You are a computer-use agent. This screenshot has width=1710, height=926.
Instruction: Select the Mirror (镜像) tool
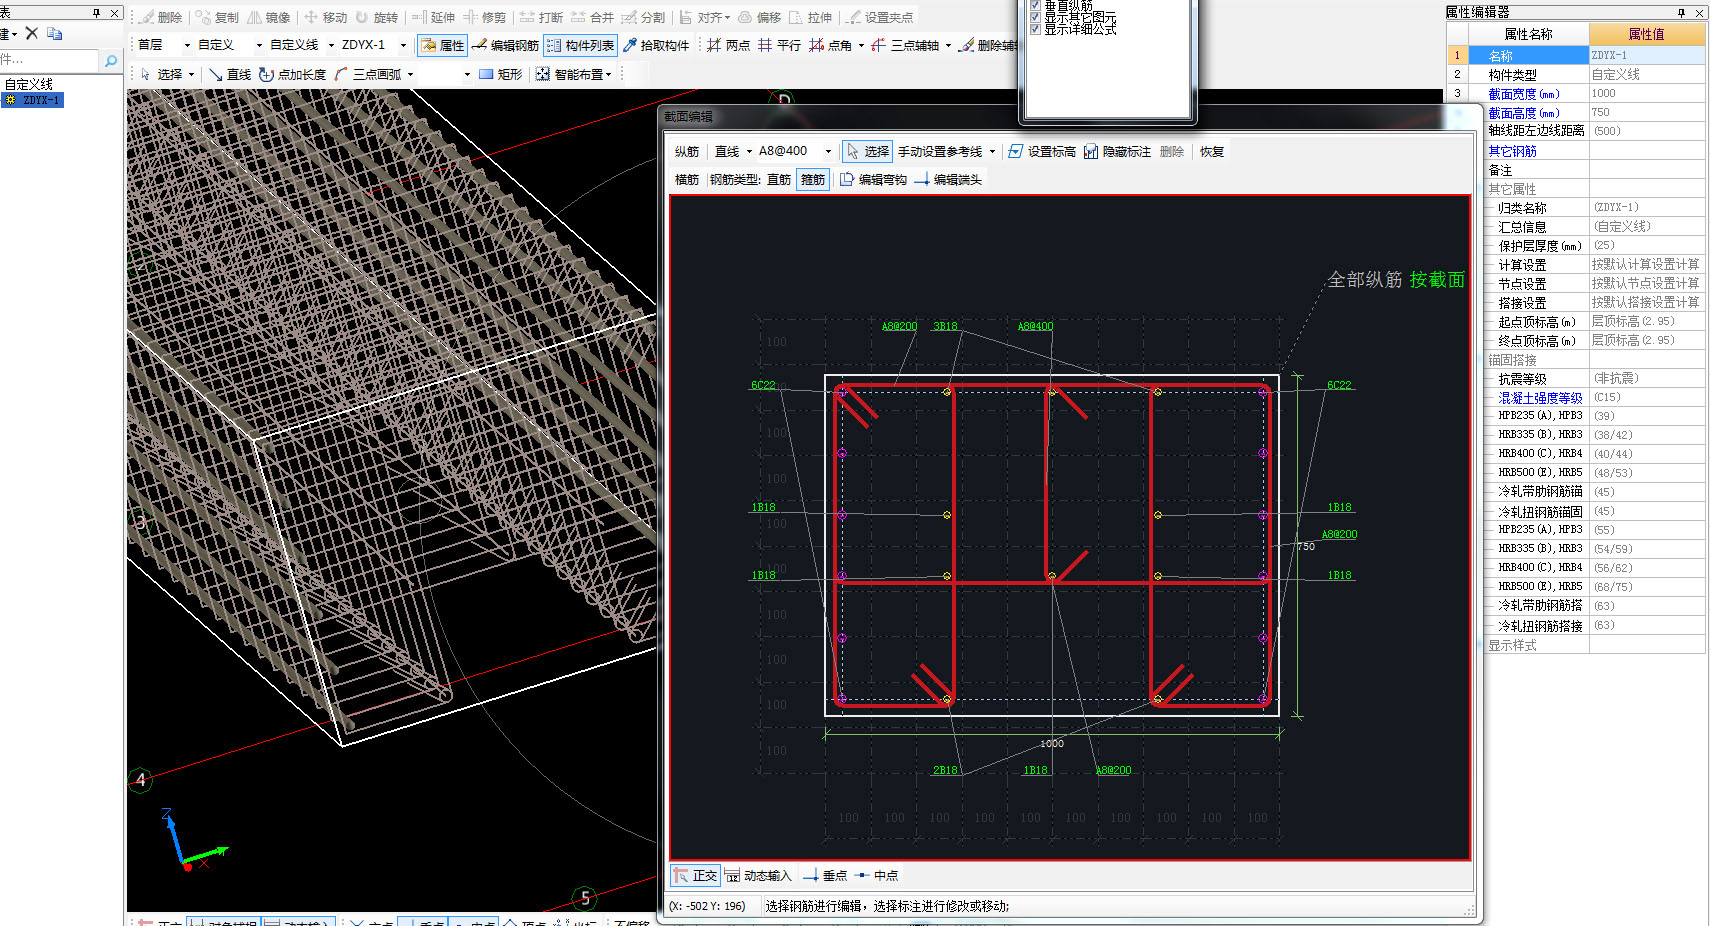pos(269,17)
